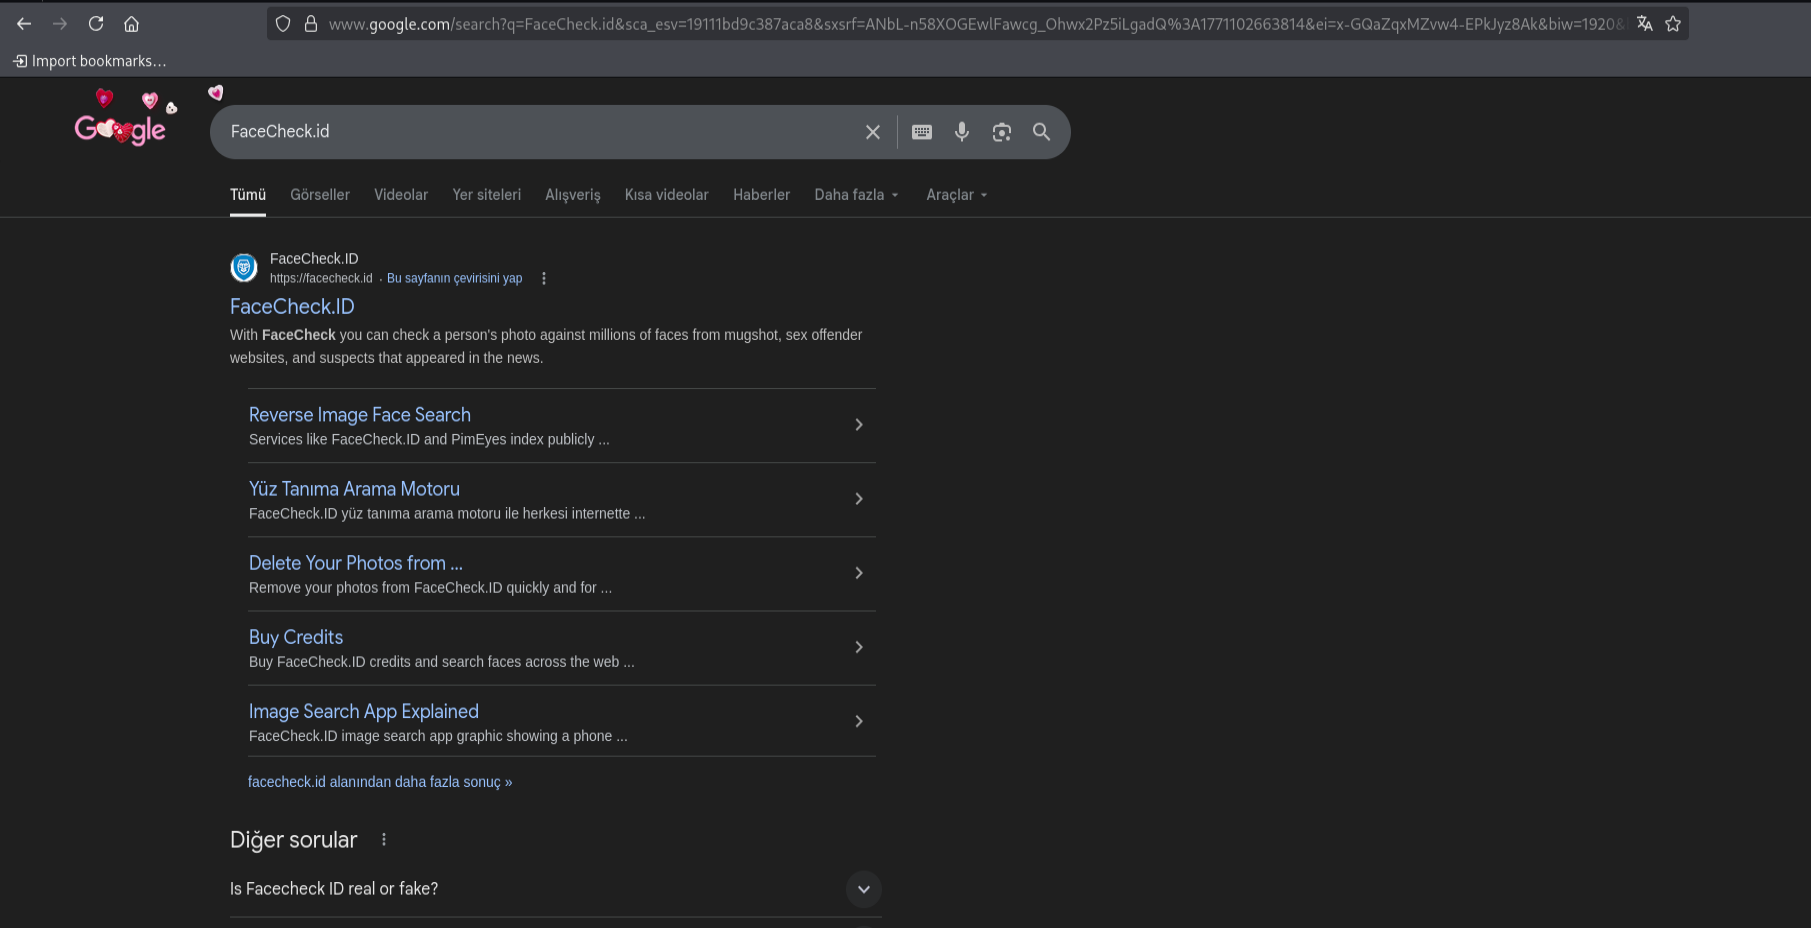Open the Araçlar tools dropdown
The image size is (1811, 928).
coord(957,195)
